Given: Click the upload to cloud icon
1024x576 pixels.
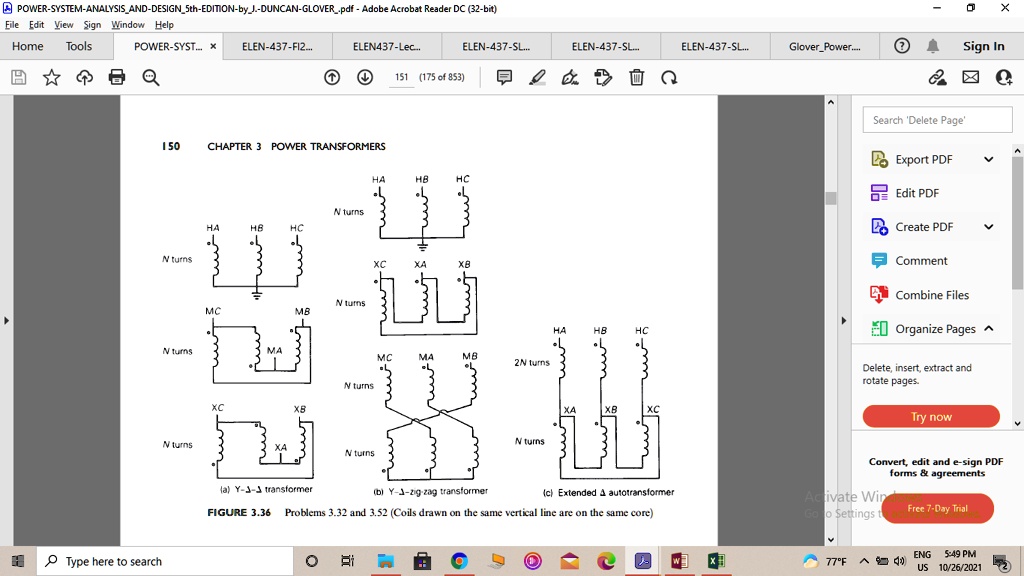Looking at the screenshot, I should [x=84, y=78].
